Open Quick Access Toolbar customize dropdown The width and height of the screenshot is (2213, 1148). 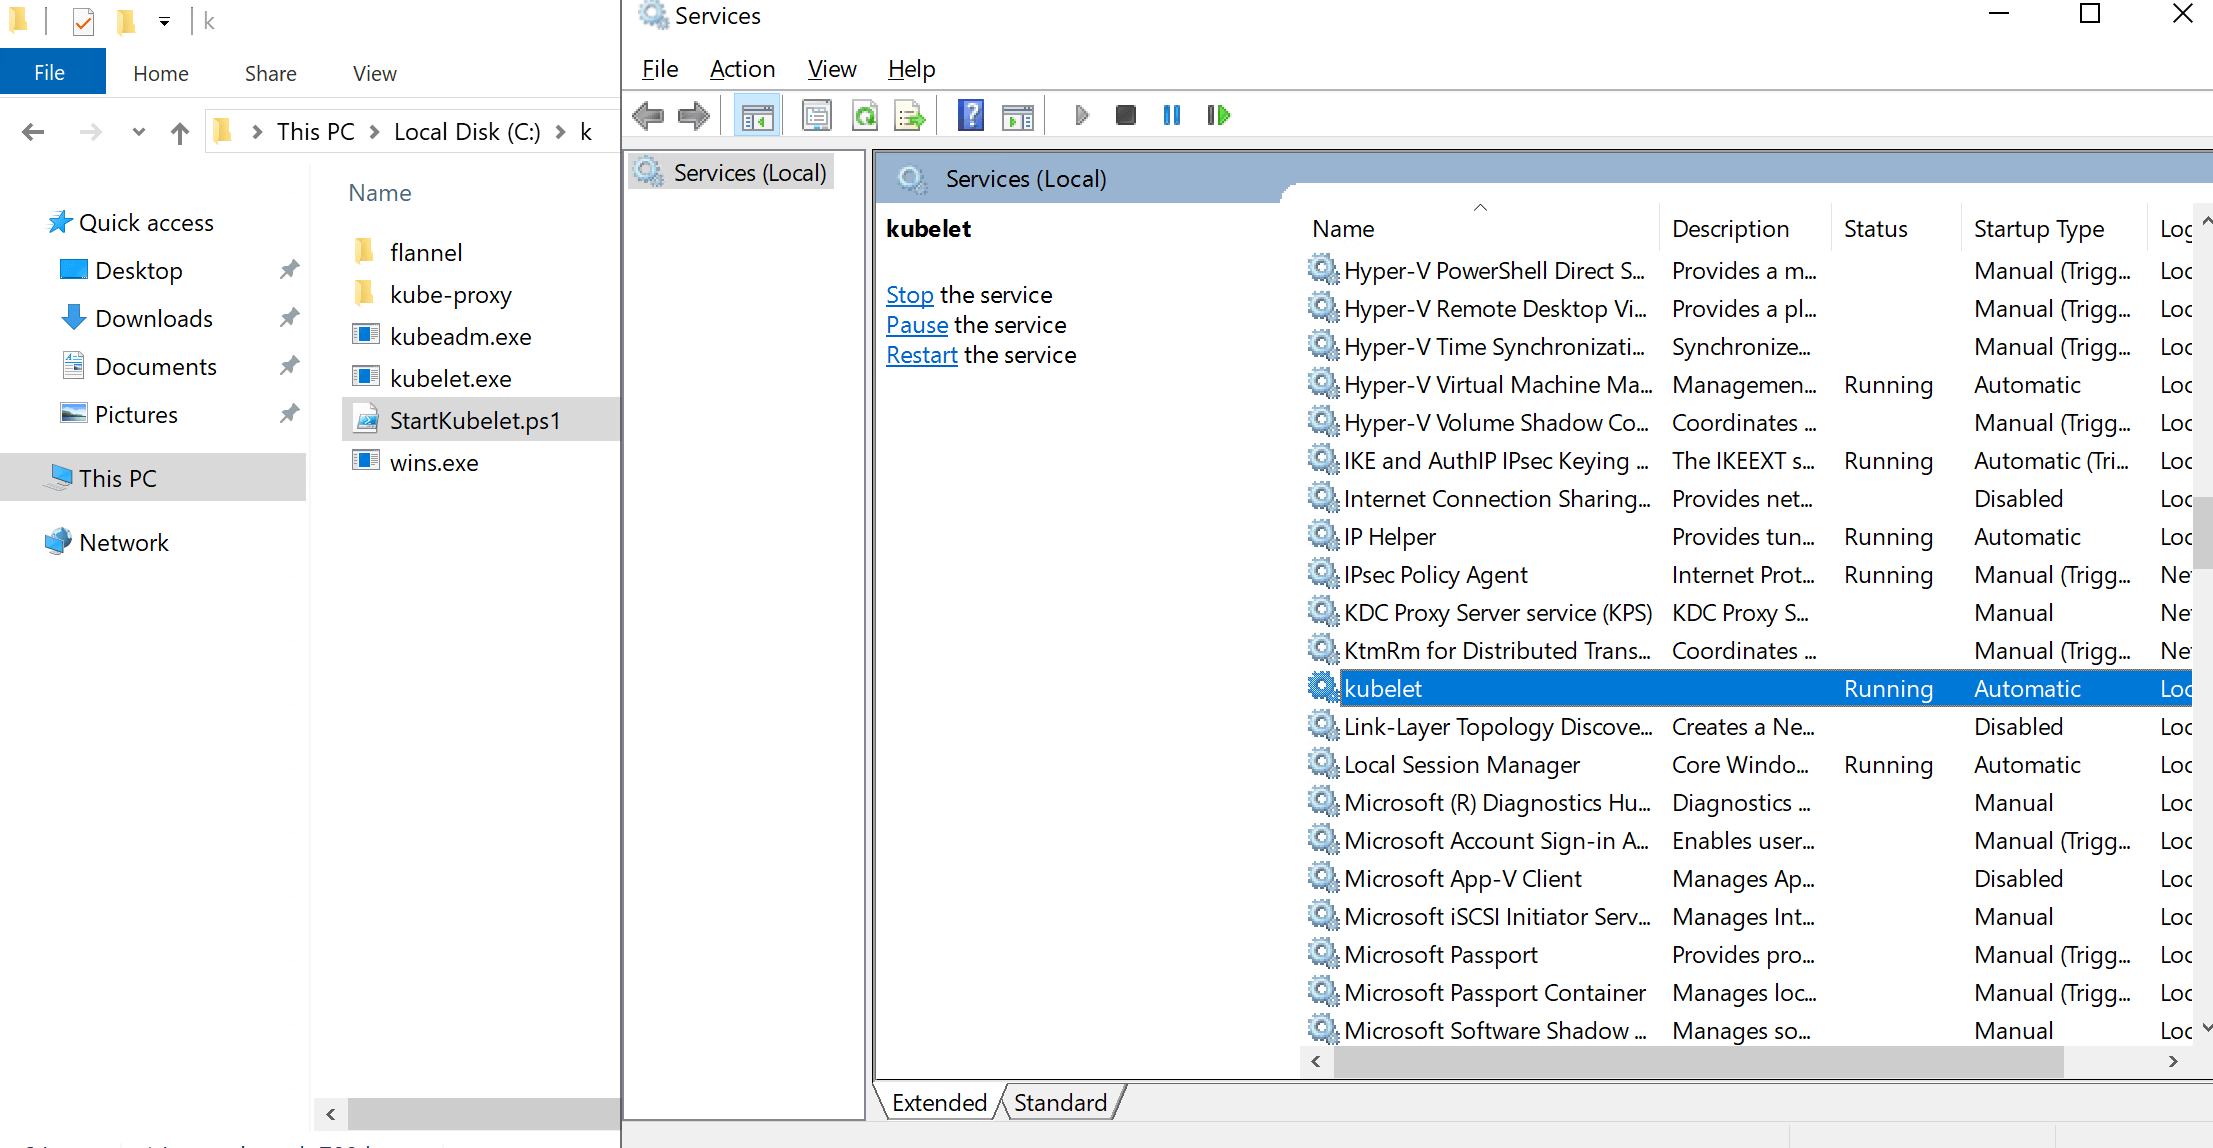(x=164, y=21)
